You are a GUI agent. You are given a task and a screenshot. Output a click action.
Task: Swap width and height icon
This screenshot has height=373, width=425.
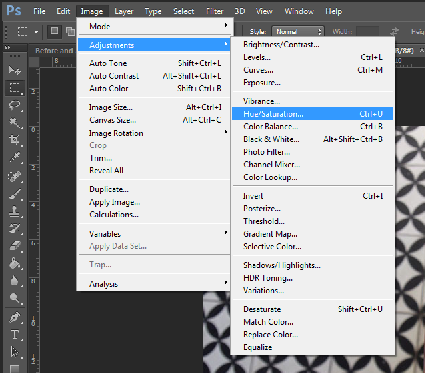pyautogui.click(x=395, y=31)
